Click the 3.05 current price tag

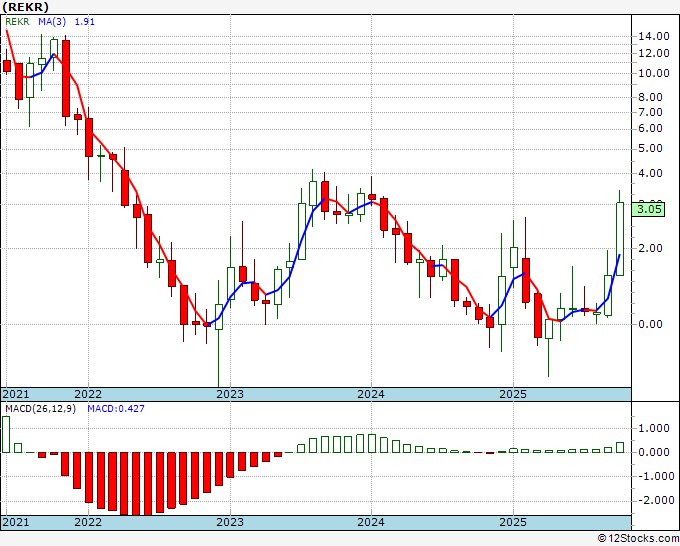[648, 209]
